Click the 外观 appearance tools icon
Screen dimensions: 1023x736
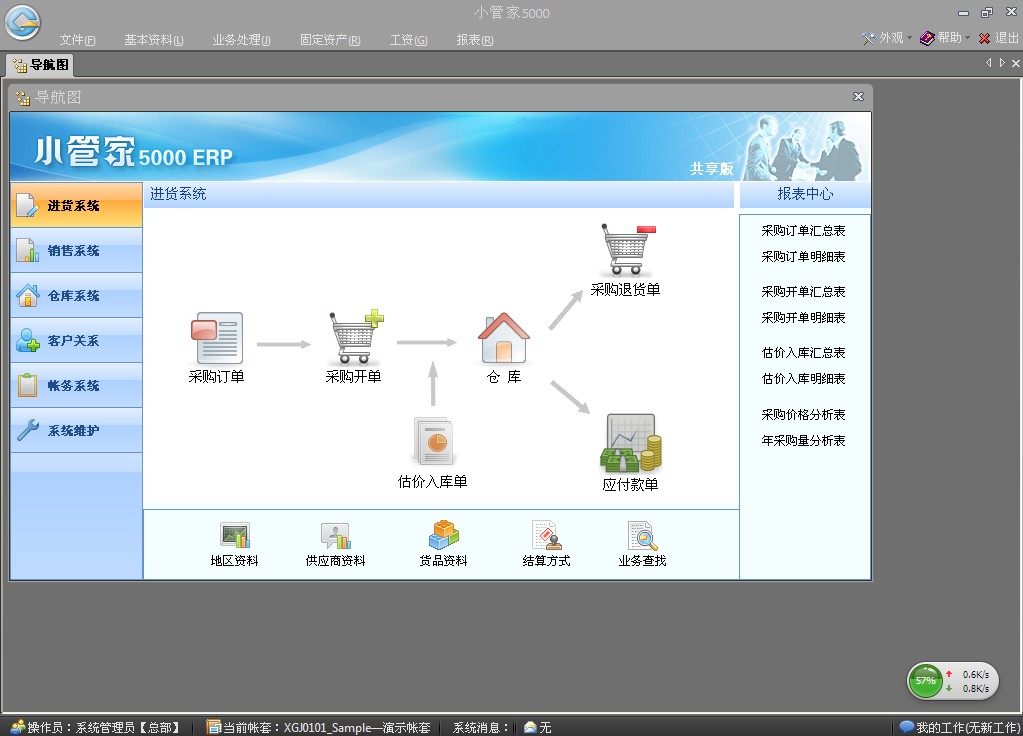(x=868, y=38)
